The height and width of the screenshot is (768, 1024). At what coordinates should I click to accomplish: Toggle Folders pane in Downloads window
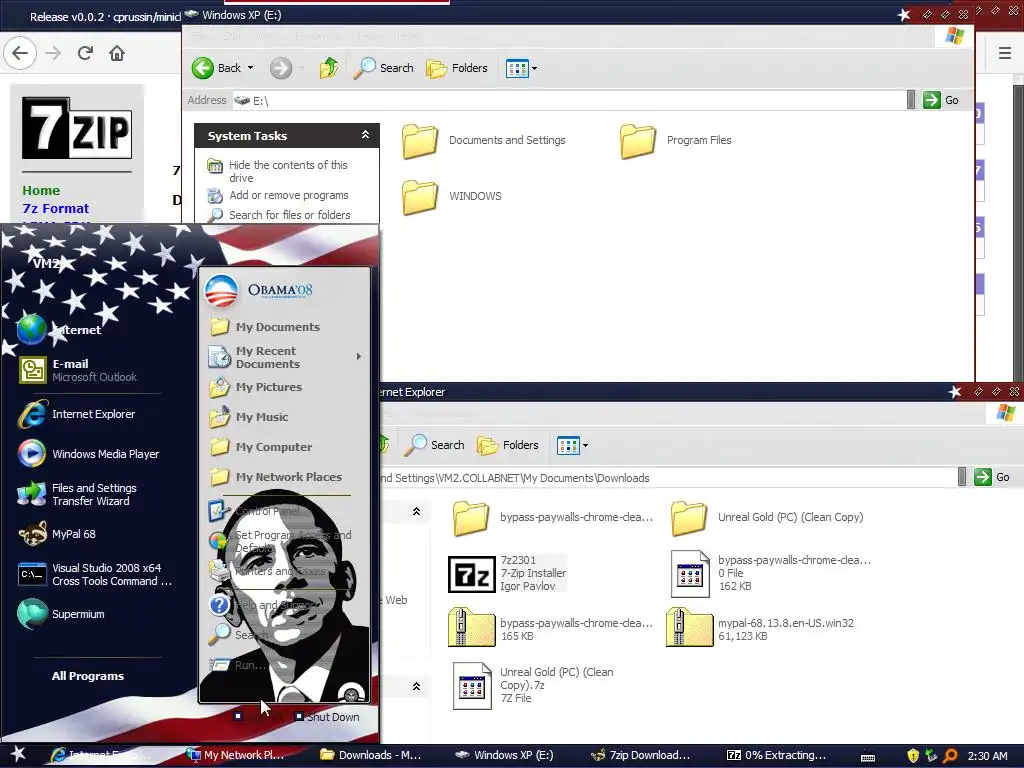tap(507, 445)
